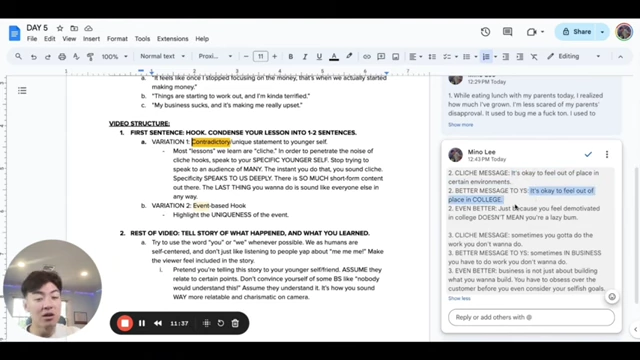Rewind the recording
This screenshot has width=640, height=360.
158,323
